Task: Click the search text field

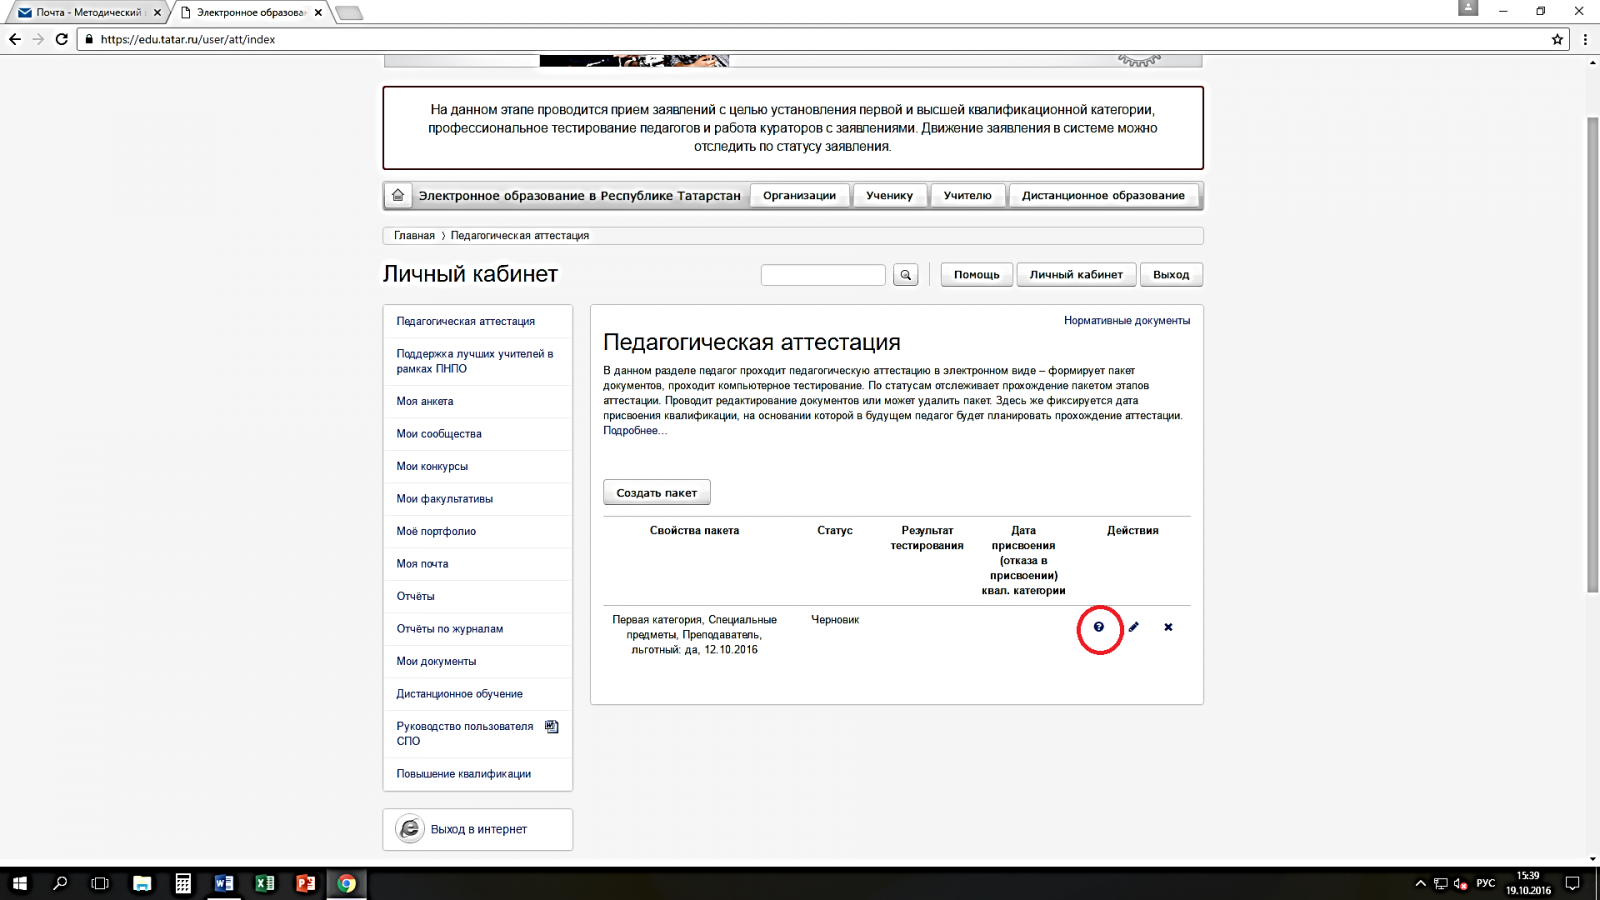Action: coord(823,274)
